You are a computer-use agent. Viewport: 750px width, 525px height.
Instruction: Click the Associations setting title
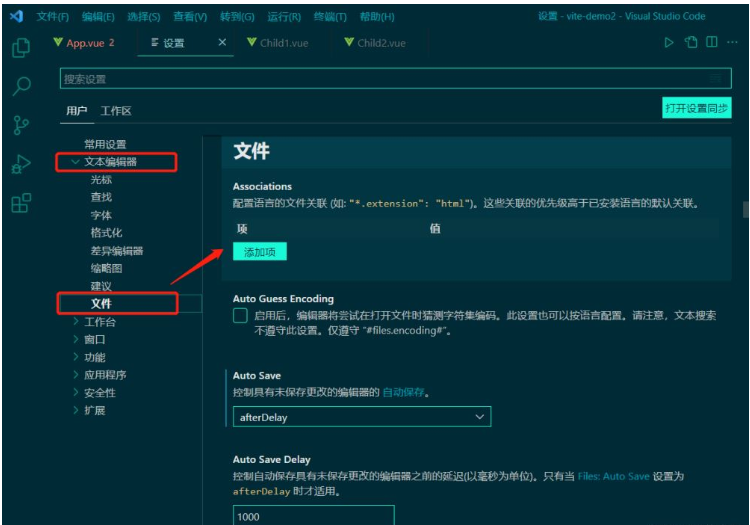262,186
